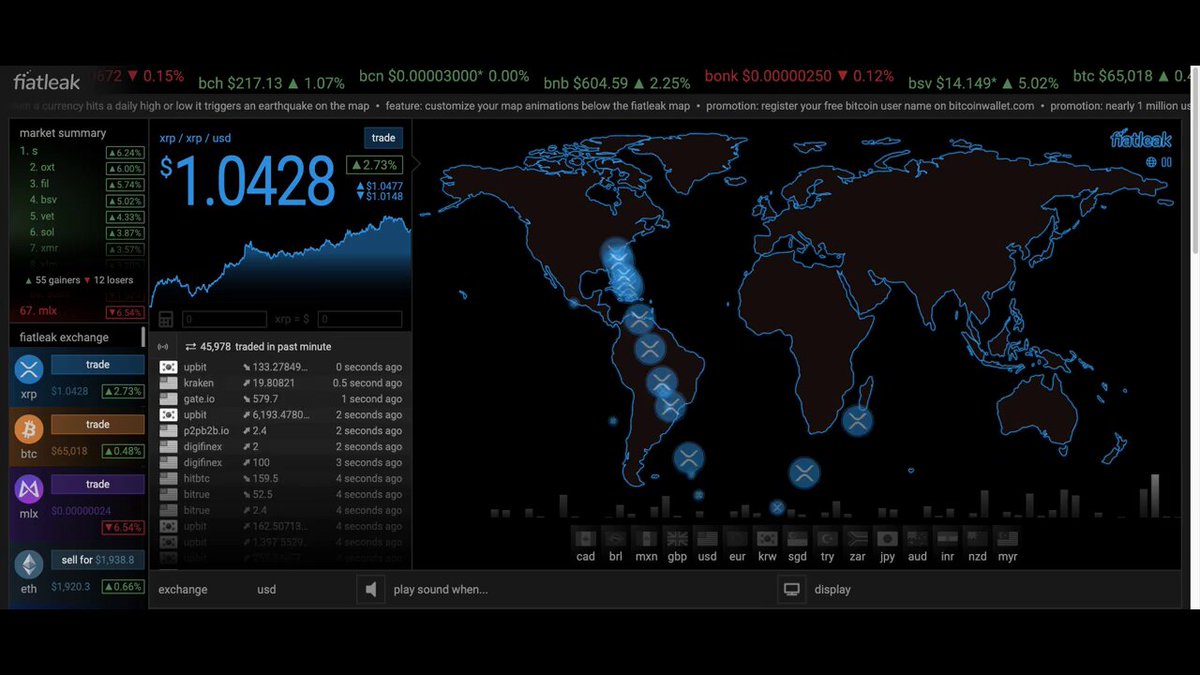This screenshot has width=1200, height=675.
Task: Click the krw flag icon
Action: point(767,538)
